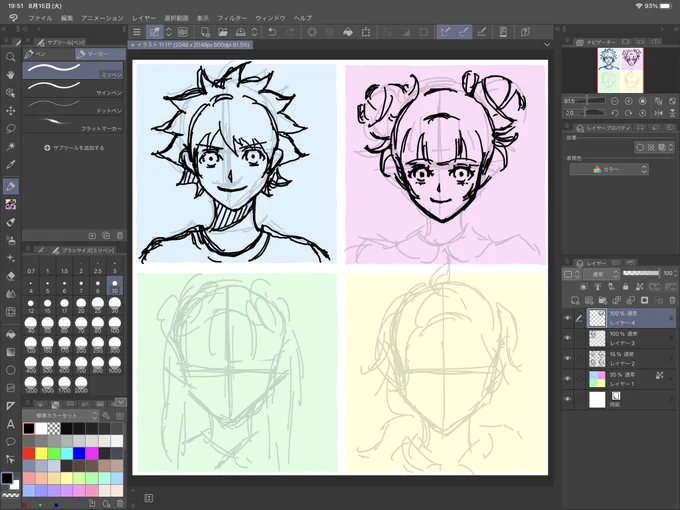Select the ドットペン sub tool
This screenshot has width=680, height=510.
coord(73,106)
